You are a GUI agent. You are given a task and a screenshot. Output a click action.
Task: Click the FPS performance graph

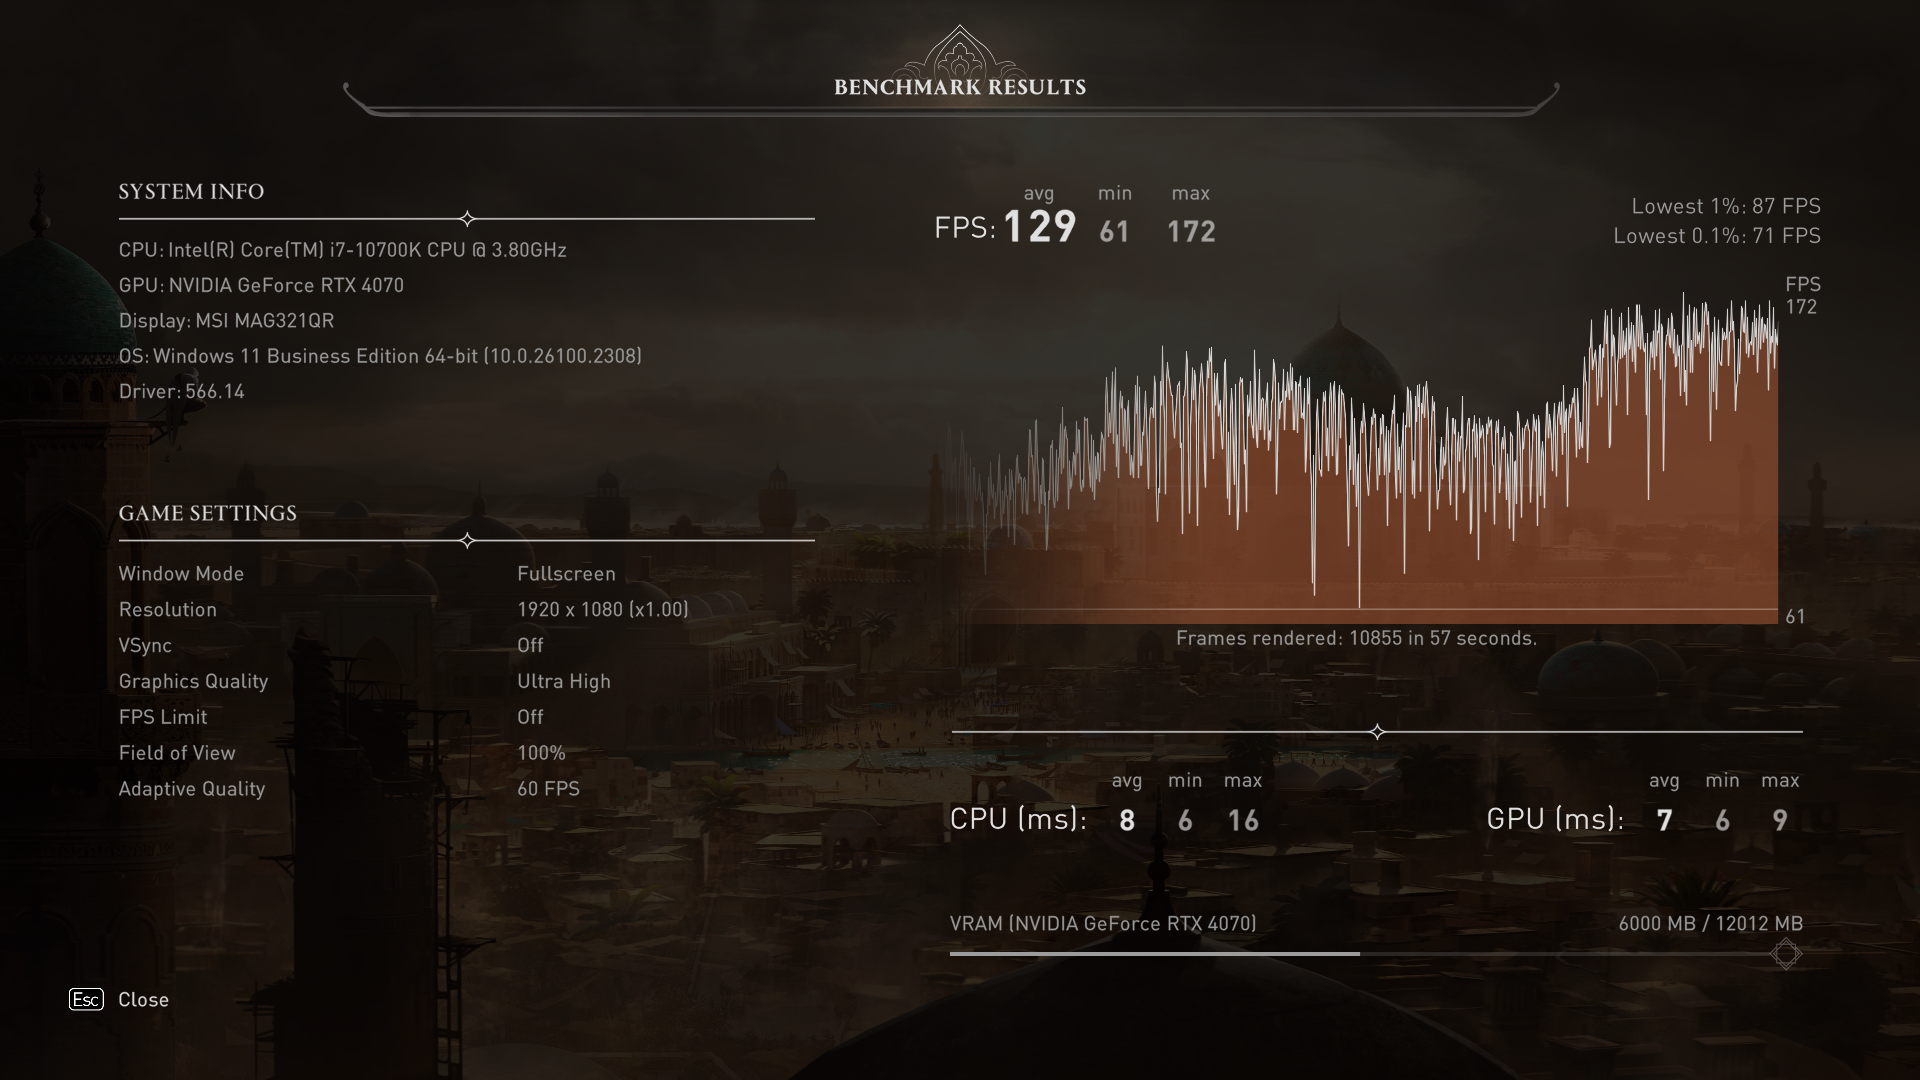click(x=1365, y=457)
